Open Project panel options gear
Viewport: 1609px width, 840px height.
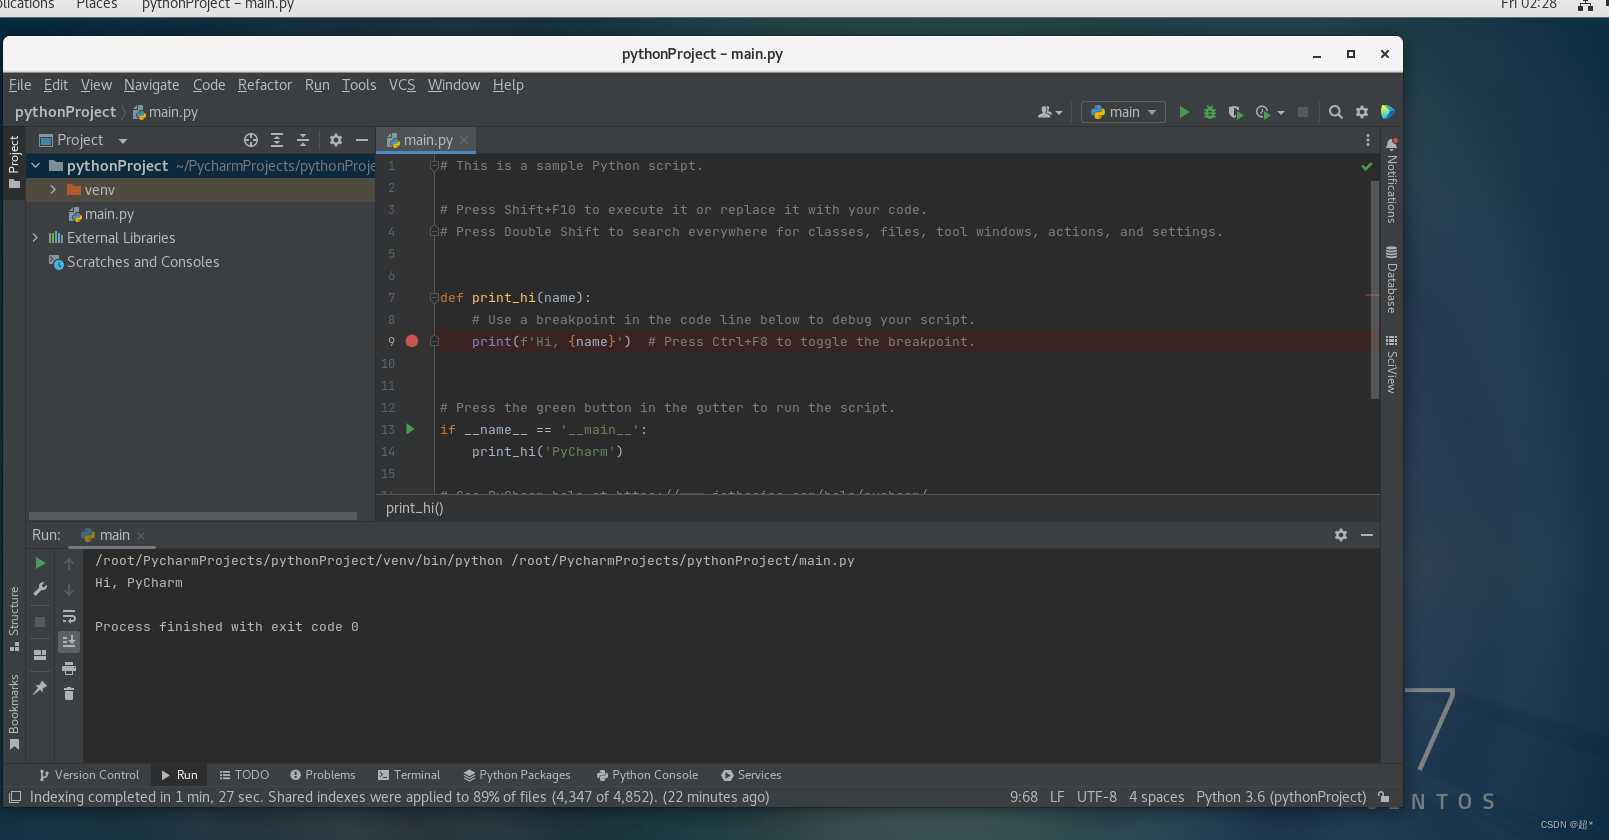(x=336, y=140)
